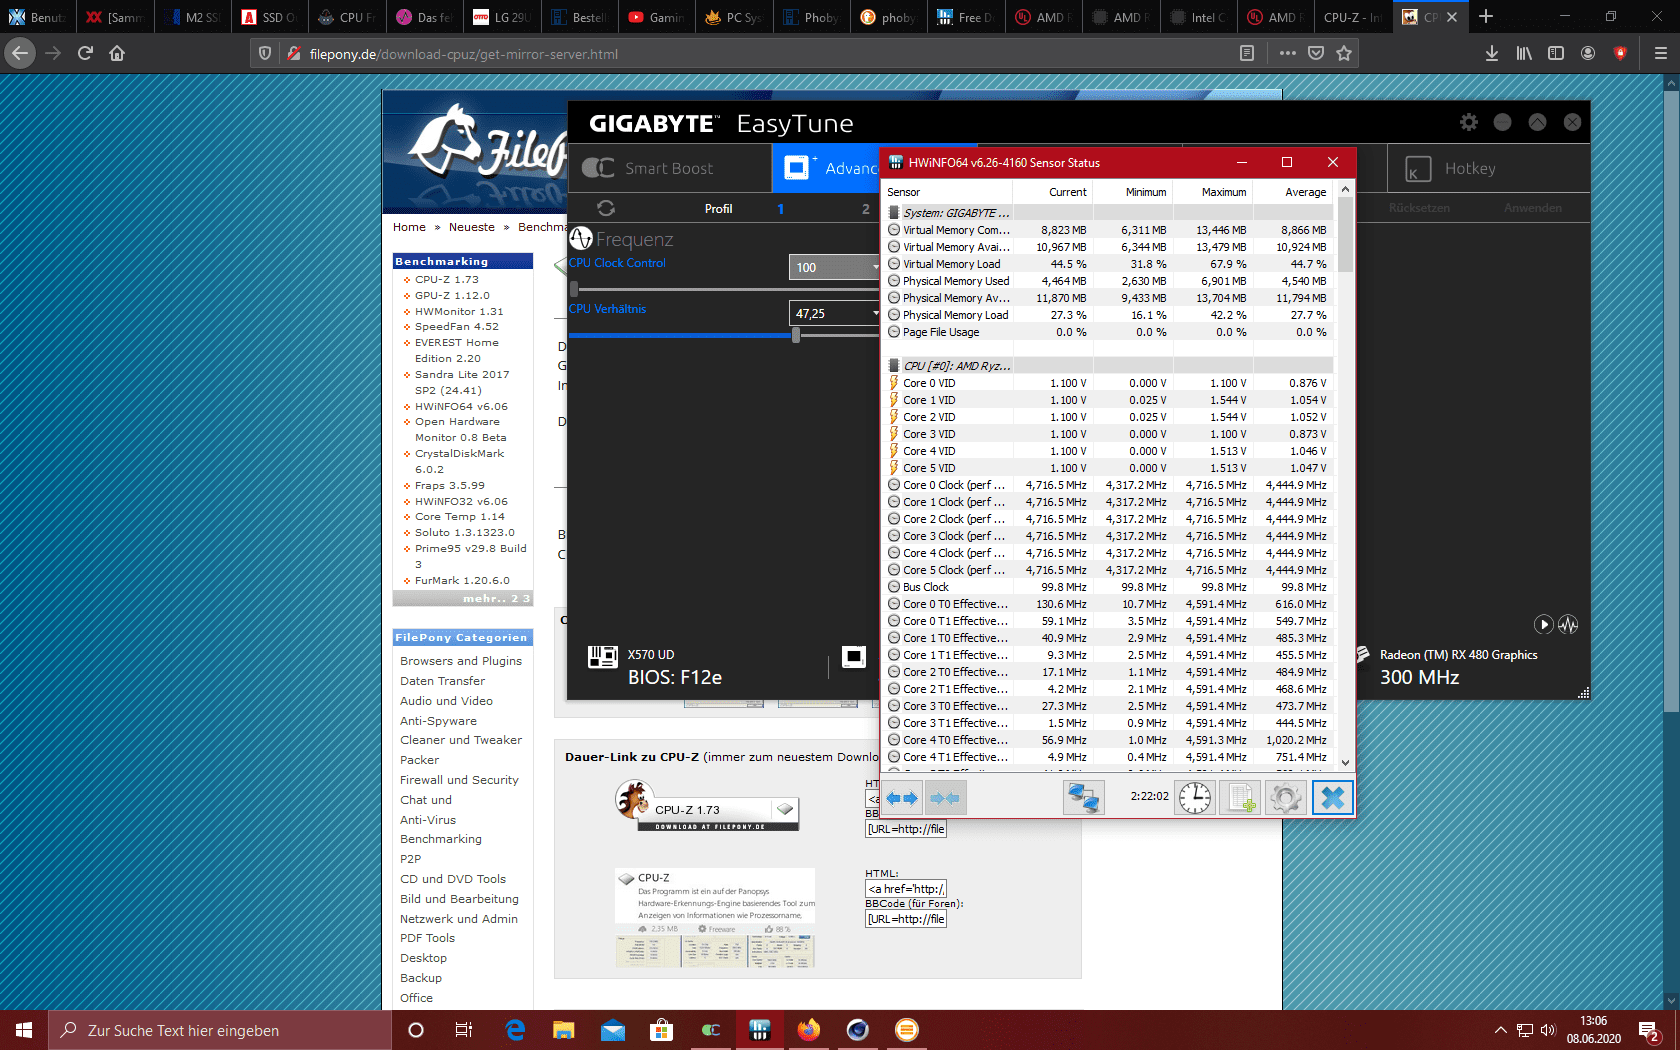Click Windows taskbar search box
Screen dimensions: 1680x1050
point(220,1030)
